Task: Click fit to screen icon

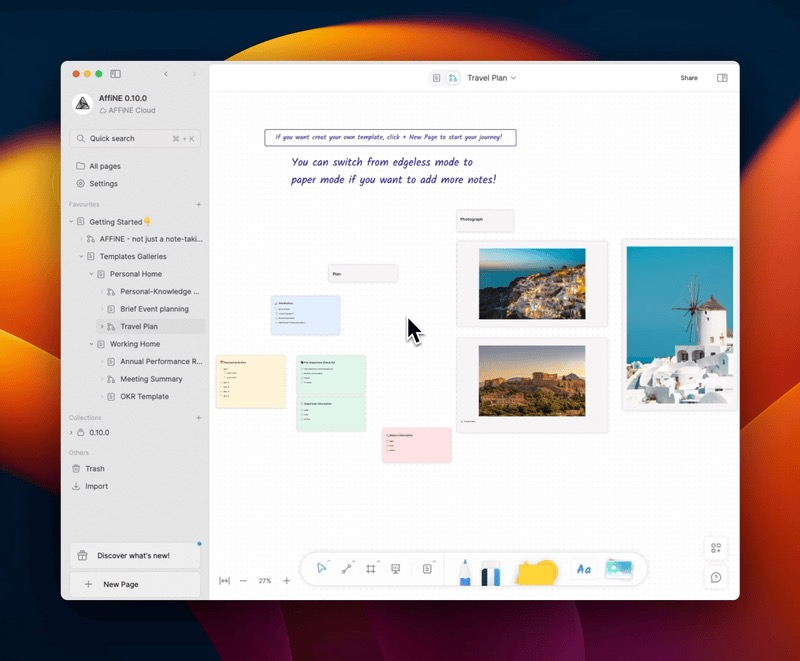Action: (224, 581)
